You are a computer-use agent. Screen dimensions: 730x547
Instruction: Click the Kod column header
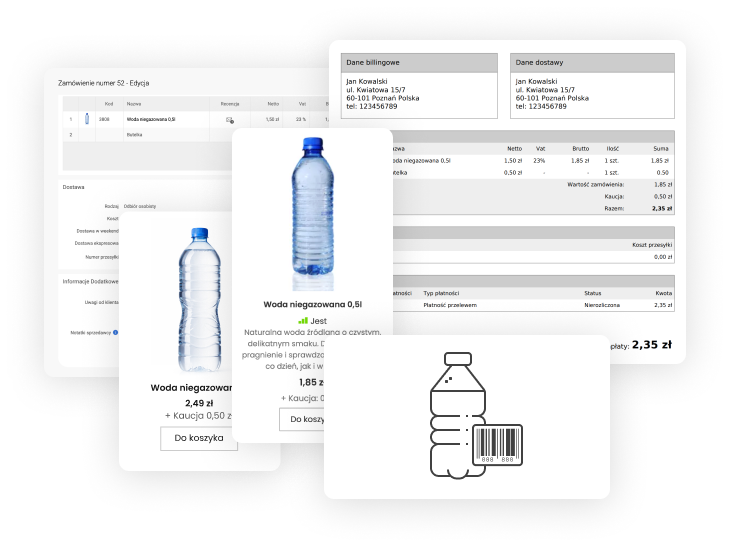pyautogui.click(x=109, y=104)
